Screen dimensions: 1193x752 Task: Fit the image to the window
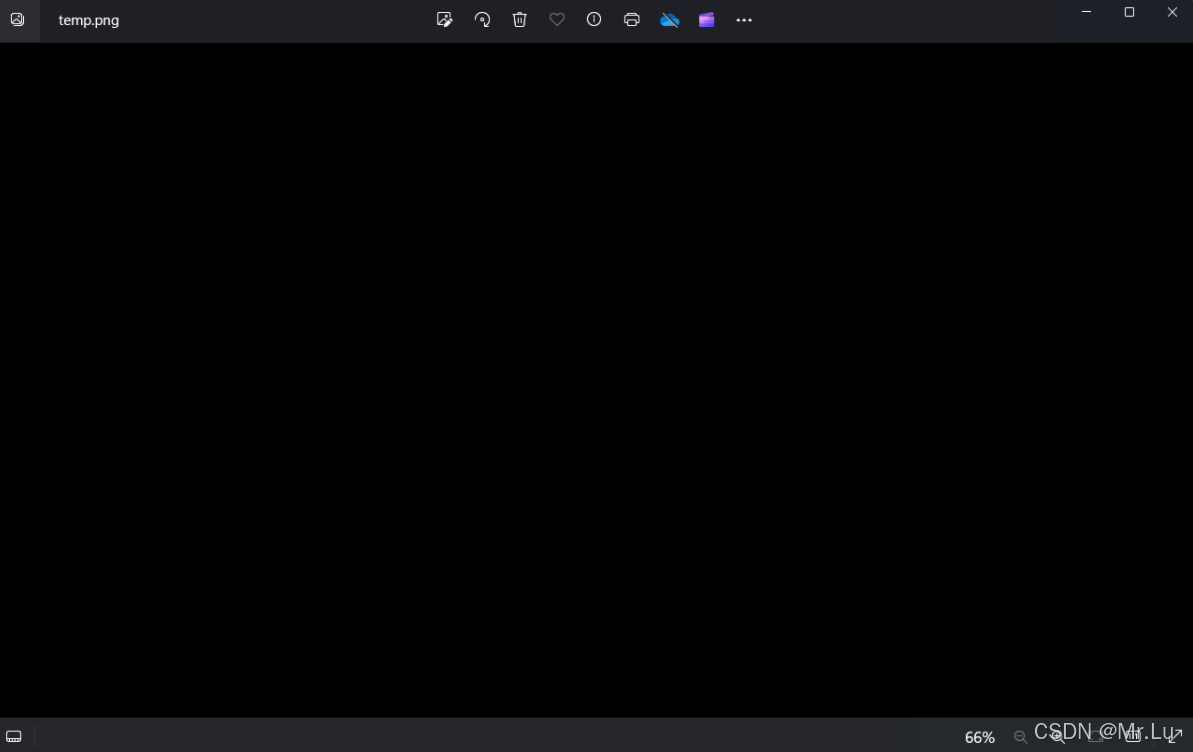tap(1094, 737)
